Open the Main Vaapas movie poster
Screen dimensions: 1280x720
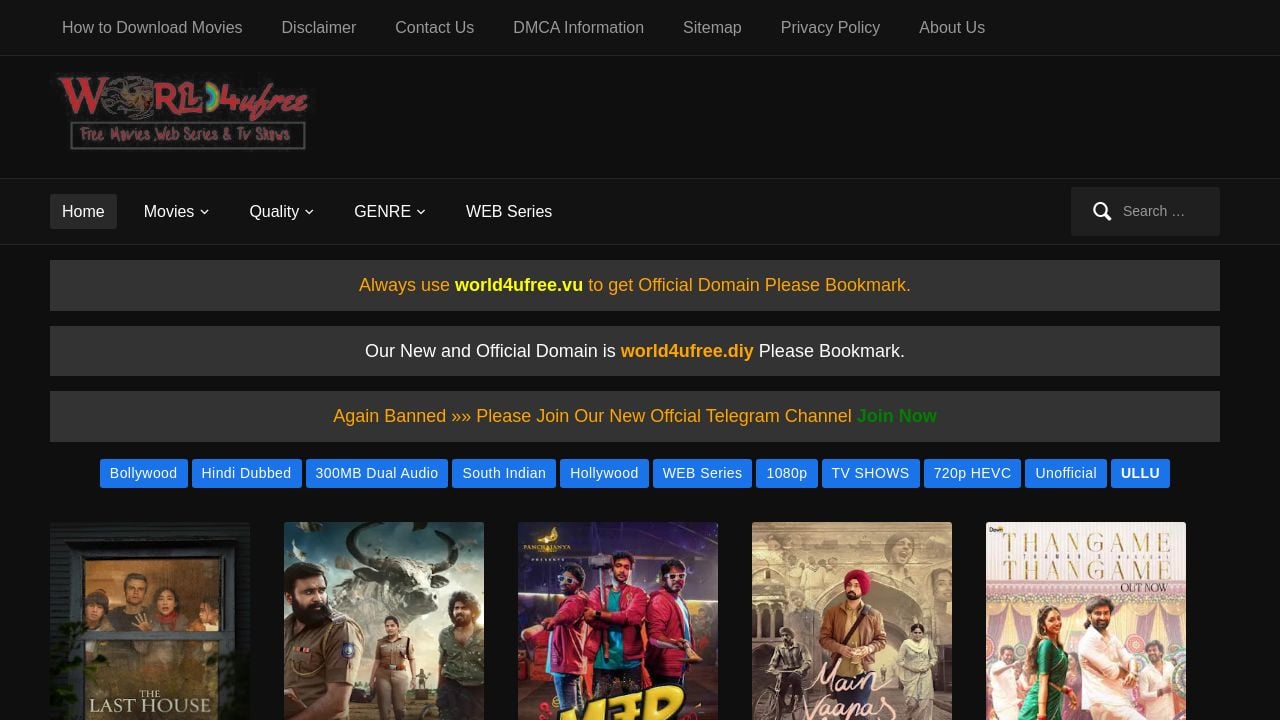click(852, 621)
